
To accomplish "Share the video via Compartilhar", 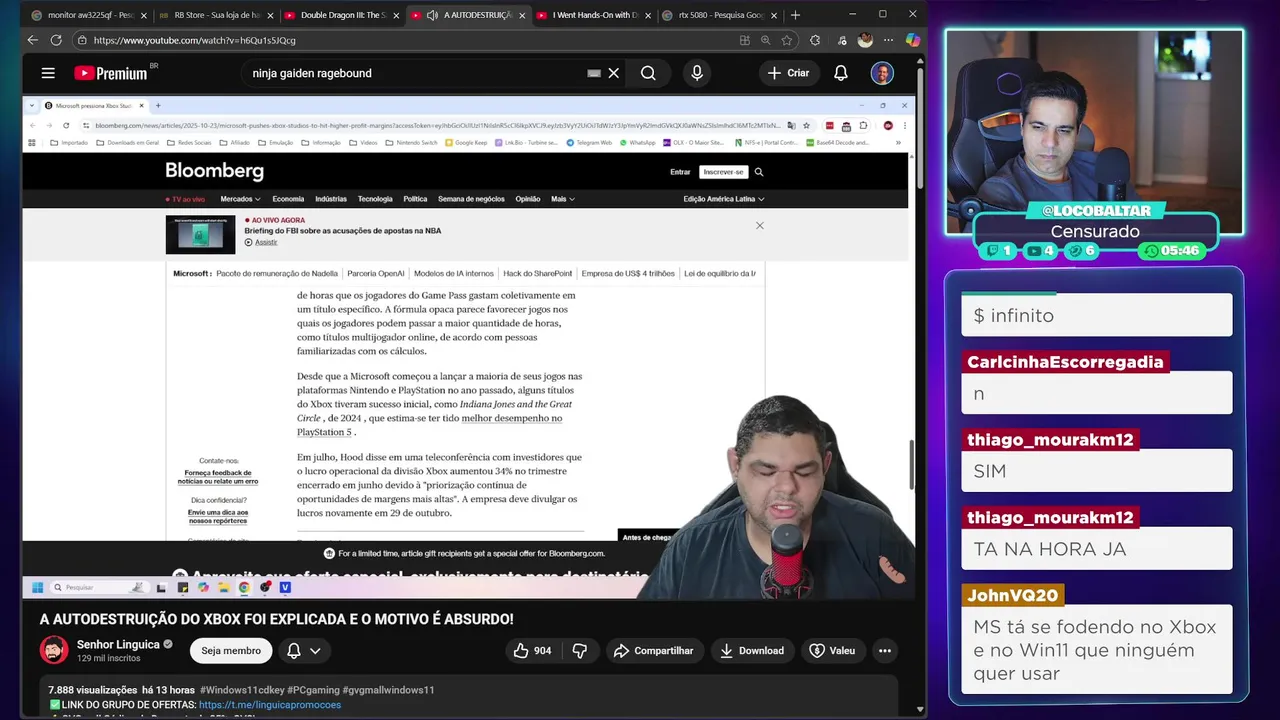I will (x=653, y=651).
